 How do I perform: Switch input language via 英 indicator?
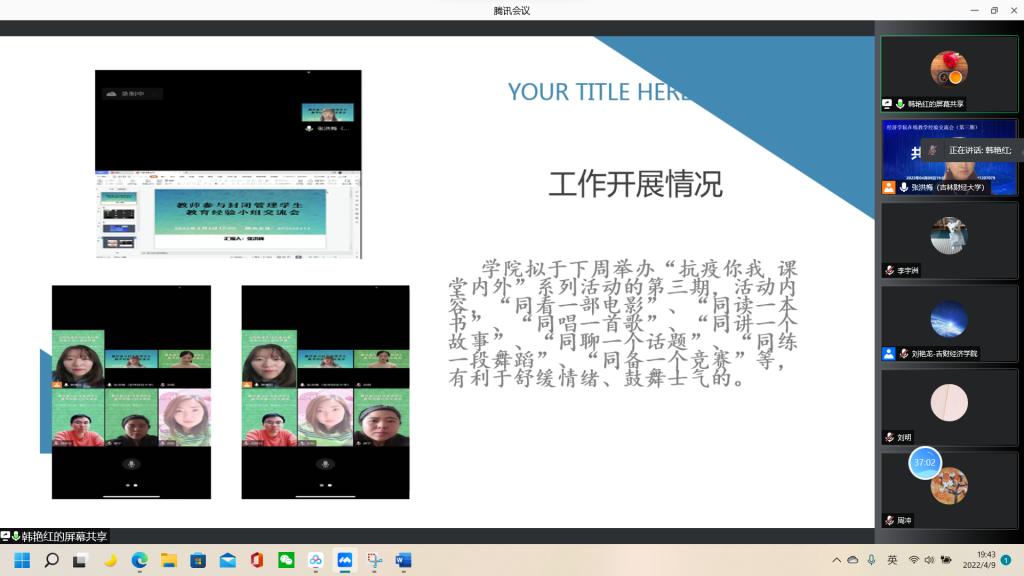point(892,560)
